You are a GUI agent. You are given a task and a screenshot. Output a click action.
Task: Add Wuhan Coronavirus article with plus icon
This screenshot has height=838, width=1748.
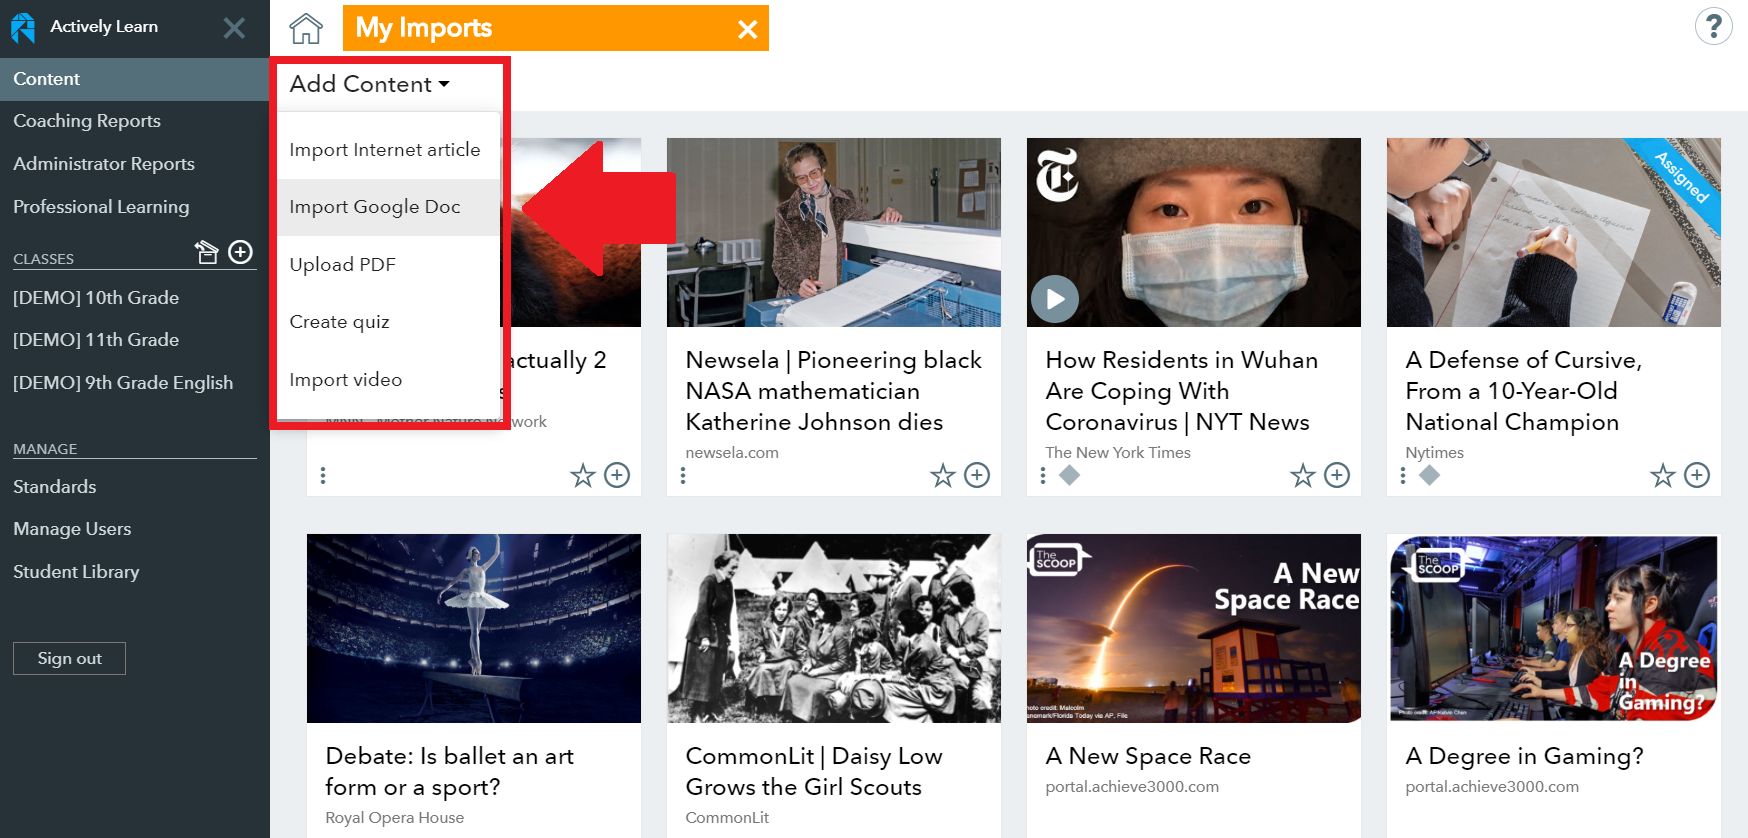coord(1337,475)
